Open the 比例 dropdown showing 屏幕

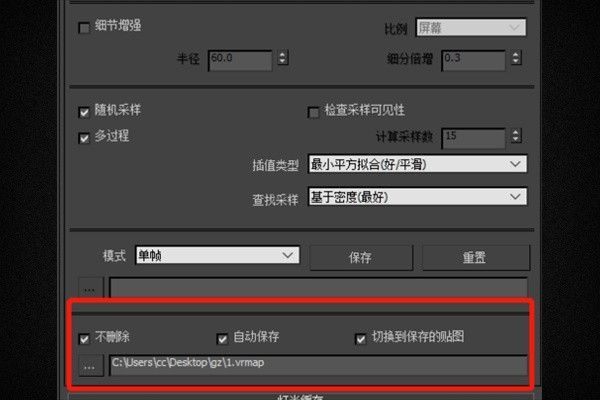(x=471, y=28)
